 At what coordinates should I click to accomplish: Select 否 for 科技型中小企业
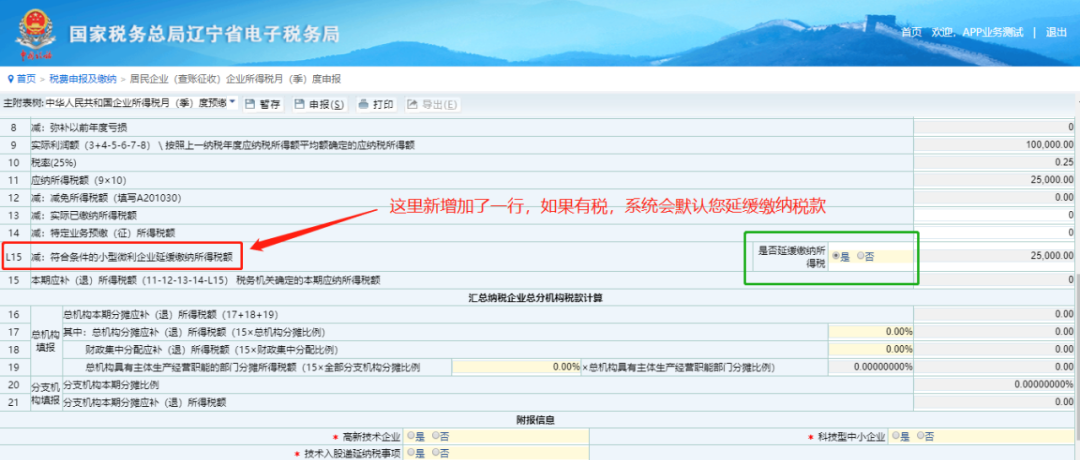pyautogui.click(x=920, y=436)
